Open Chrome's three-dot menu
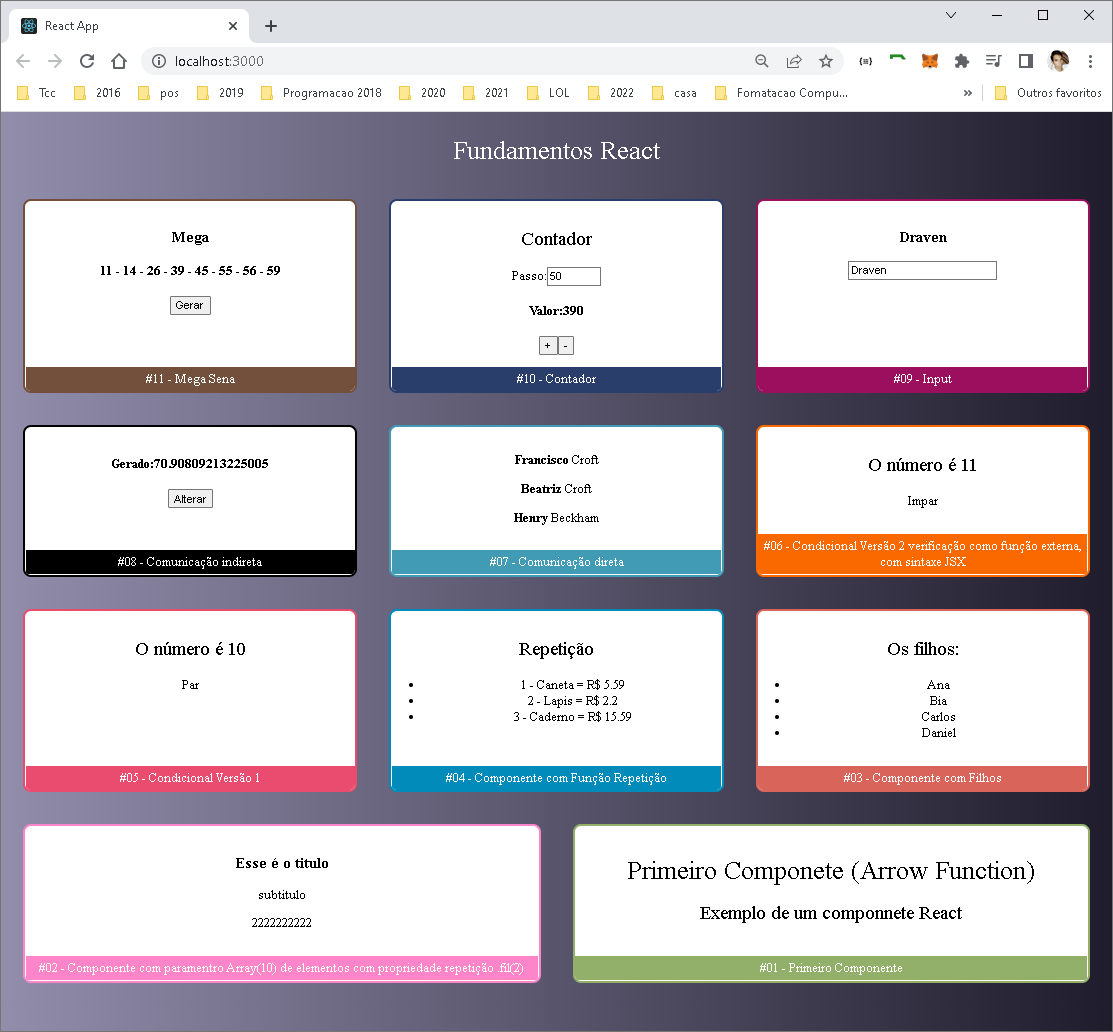Screen dimensions: 1113x1032 1091,61
